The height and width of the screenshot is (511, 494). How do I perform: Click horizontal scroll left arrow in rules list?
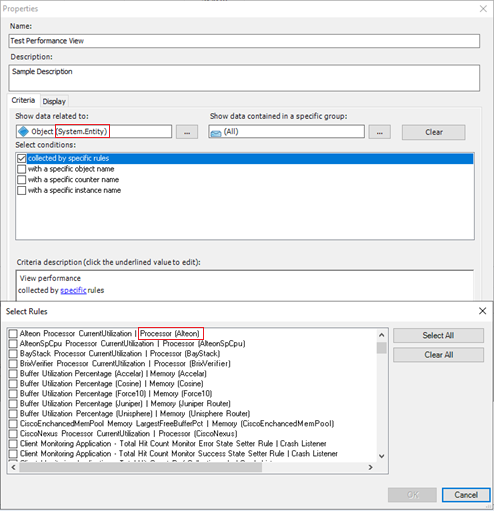click(13, 467)
